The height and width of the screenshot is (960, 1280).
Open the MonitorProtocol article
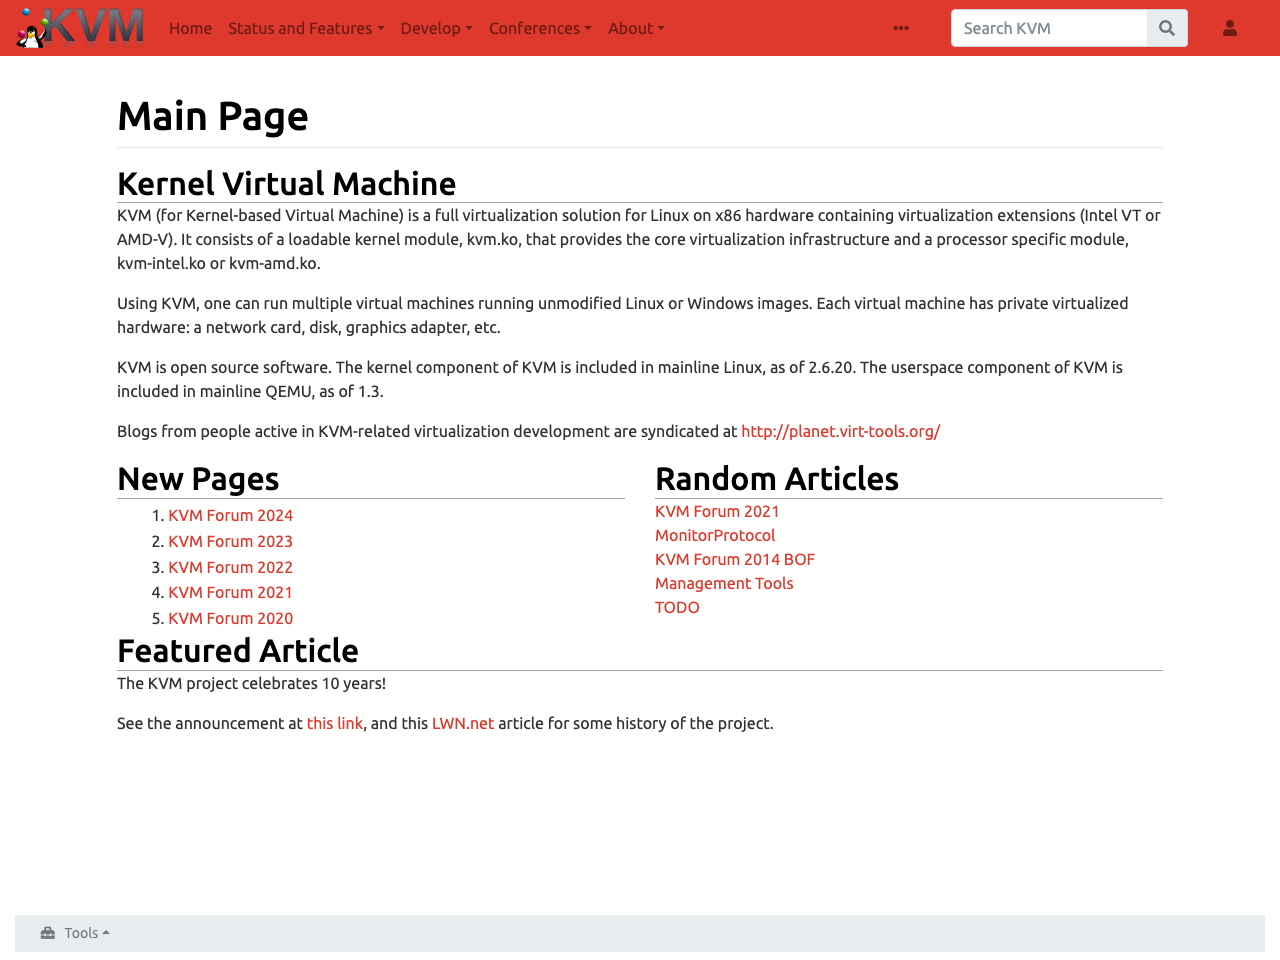715,534
